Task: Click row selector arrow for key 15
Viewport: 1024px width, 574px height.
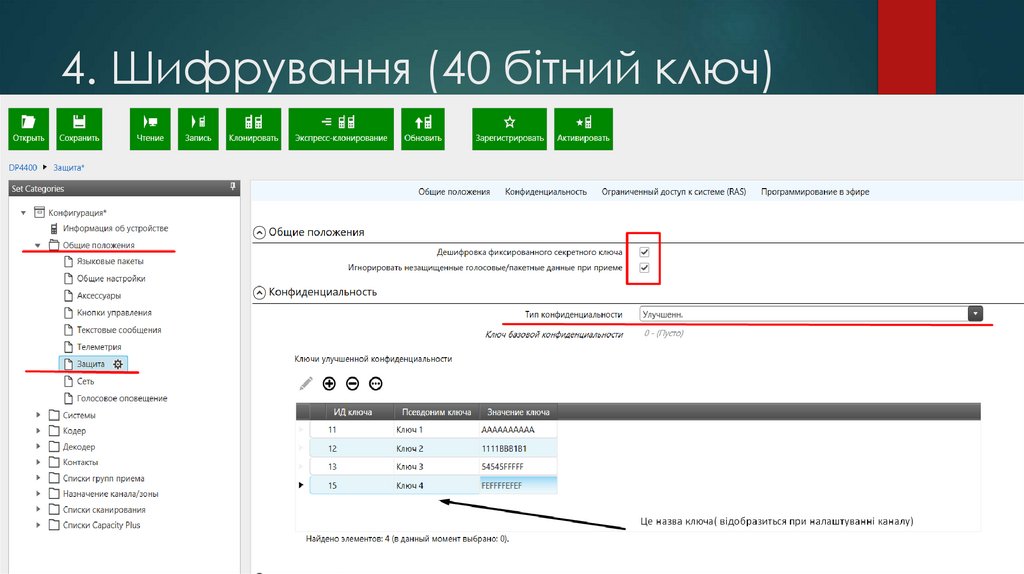Action: point(301,485)
